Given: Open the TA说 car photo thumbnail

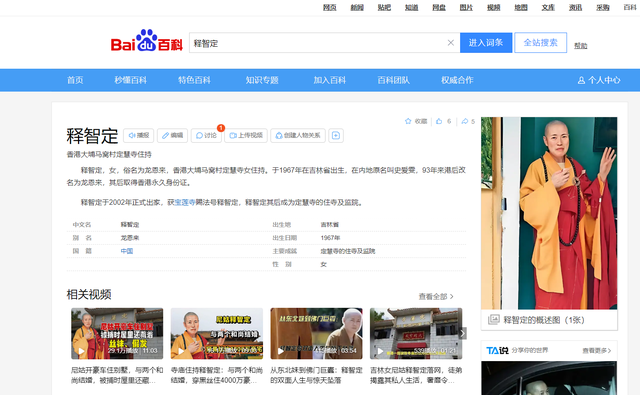Looking at the screenshot, I should pyautogui.click(x=549, y=378).
